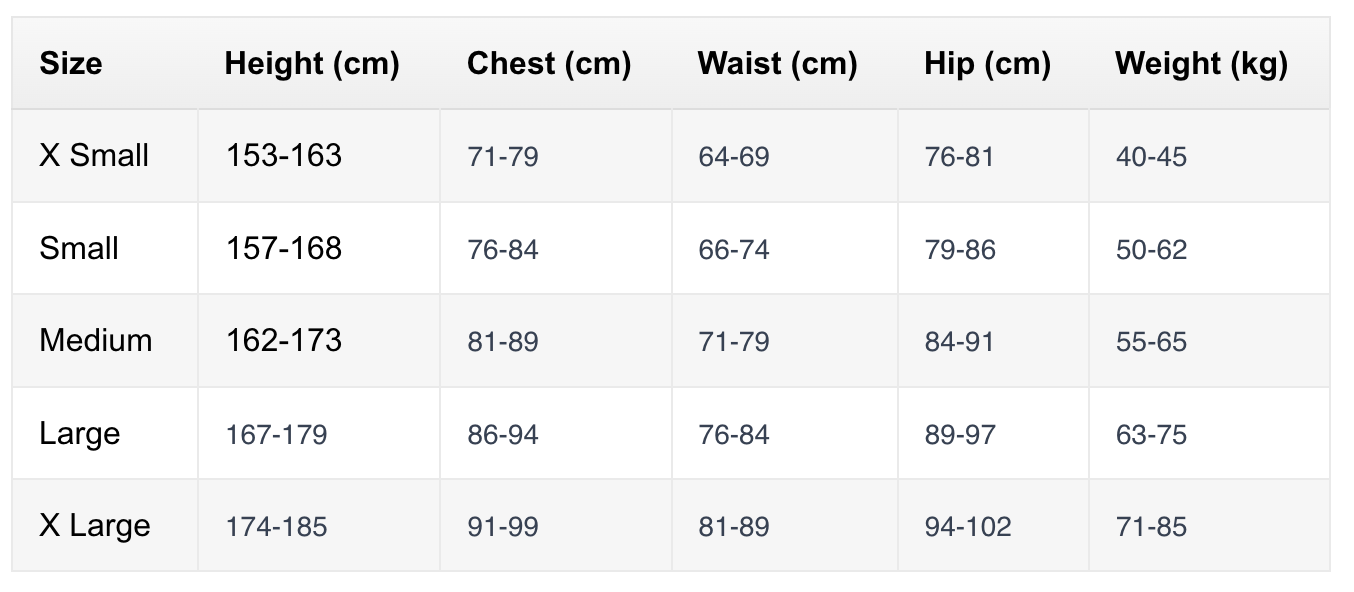Click the X Small weight value 40-45

[1151, 157]
